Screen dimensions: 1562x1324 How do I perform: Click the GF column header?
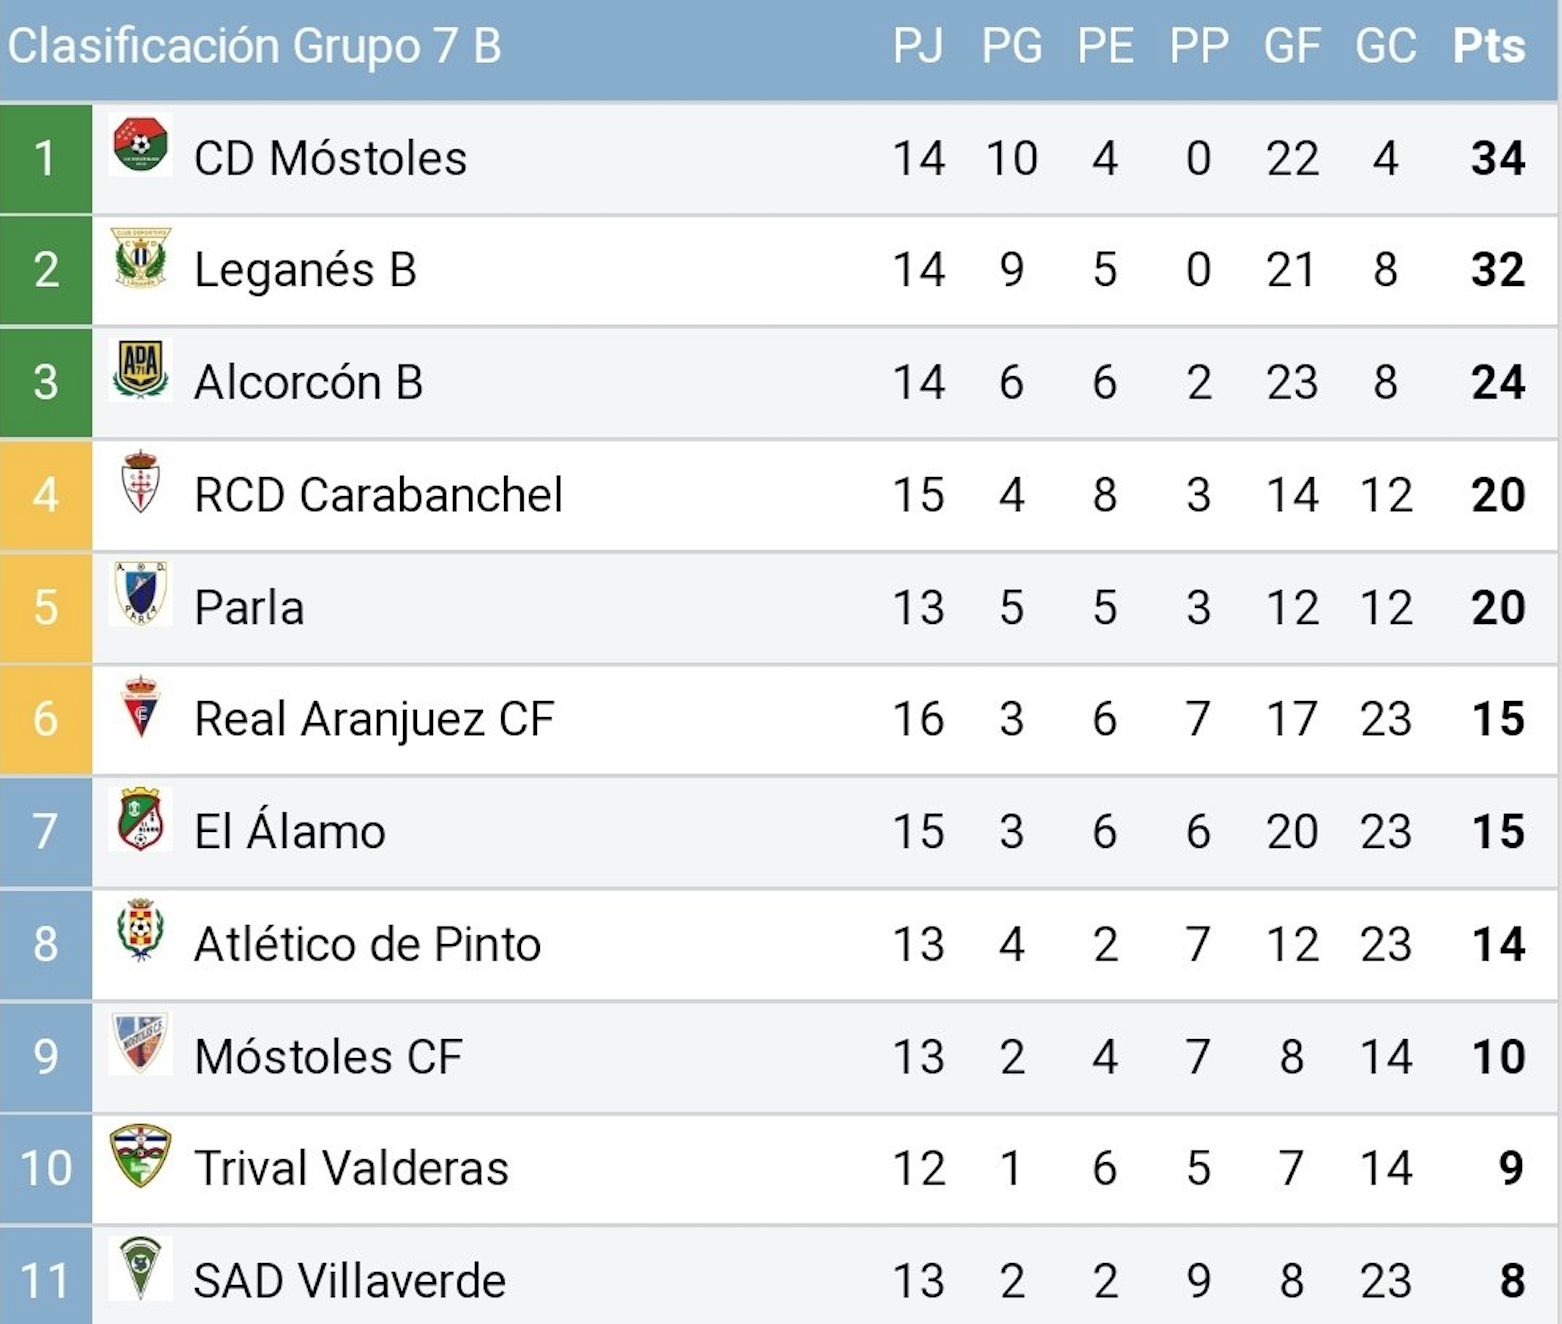point(1292,46)
